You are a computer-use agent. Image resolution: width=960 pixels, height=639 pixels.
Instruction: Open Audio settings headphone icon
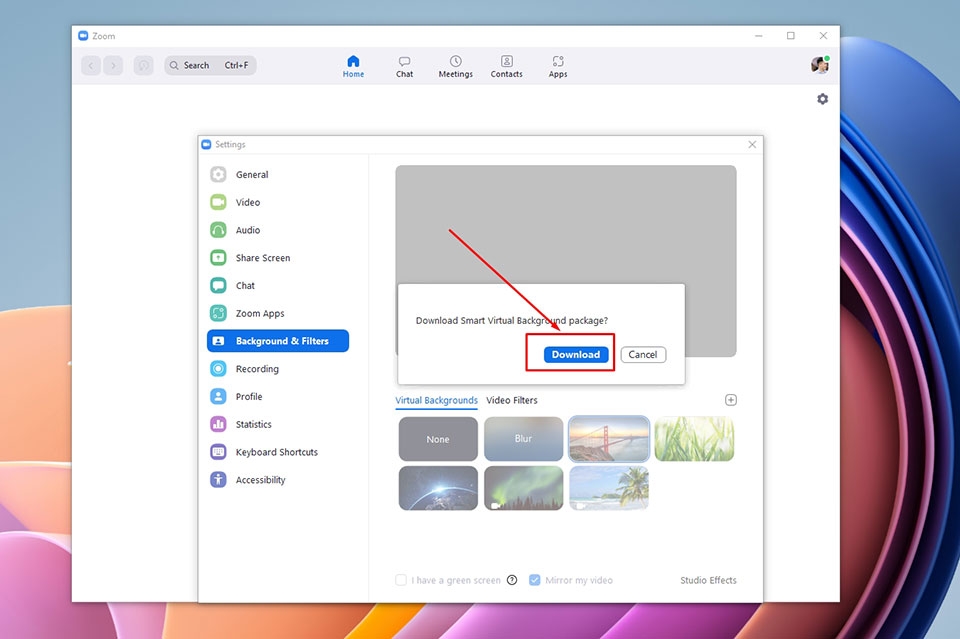[x=218, y=230]
